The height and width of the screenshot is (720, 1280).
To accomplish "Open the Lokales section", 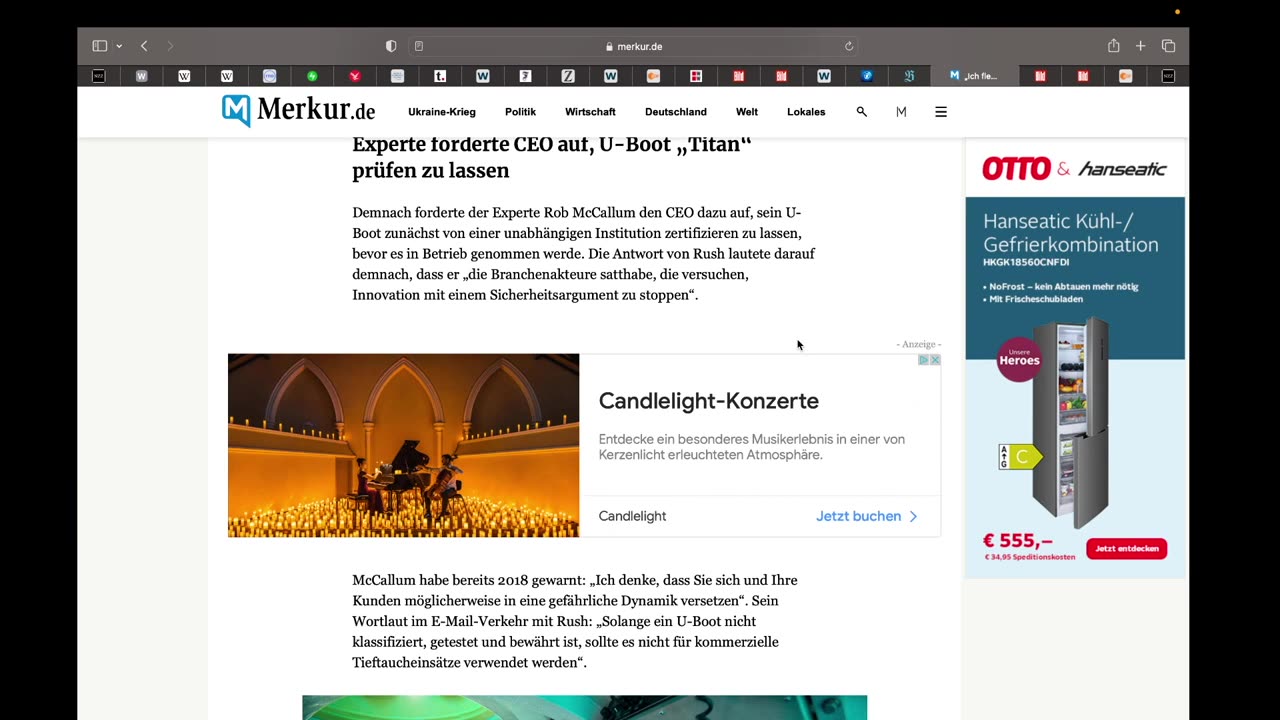I will (x=806, y=112).
